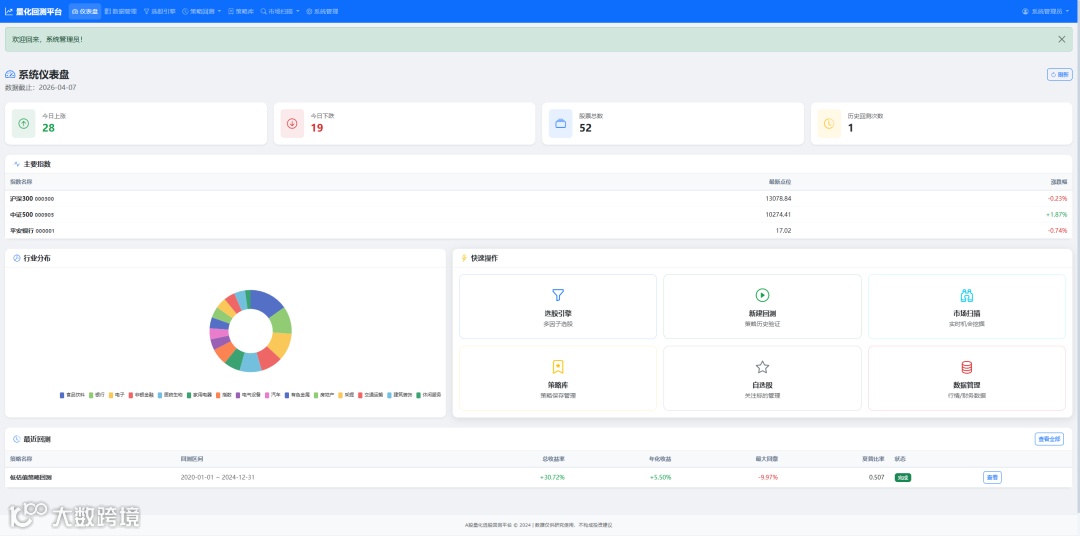Screen dimensions: 1080x536
Task: Click the pie icon beside 行业分布
Action: click(17, 258)
